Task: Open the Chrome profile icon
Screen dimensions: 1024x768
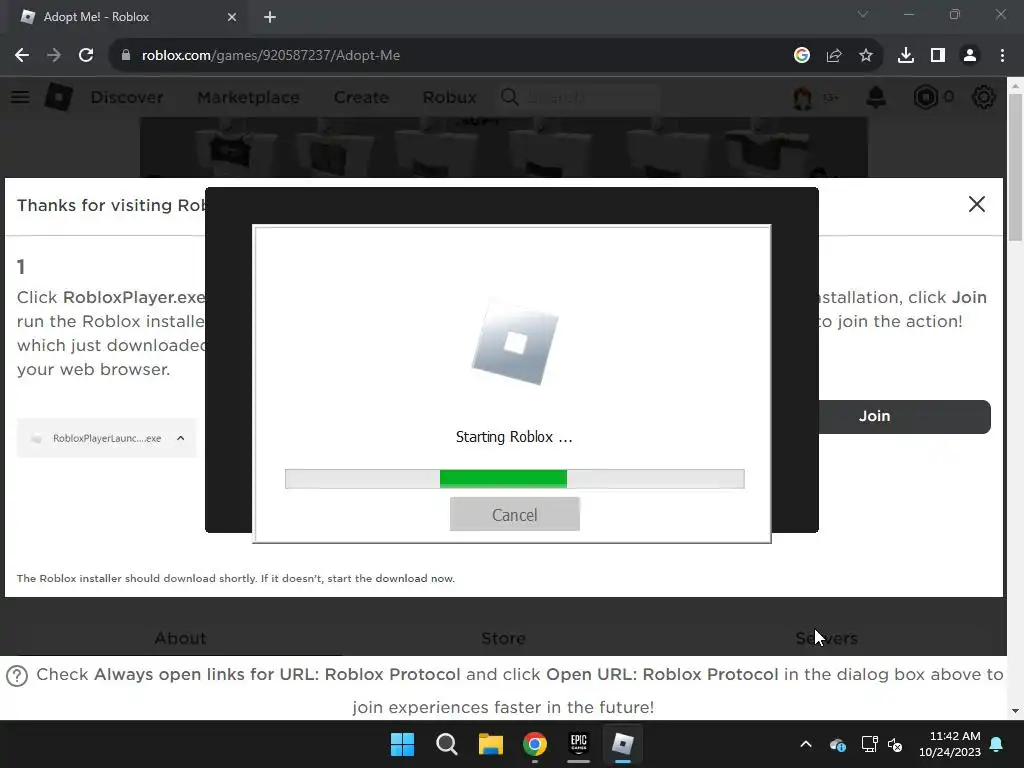Action: (x=970, y=56)
